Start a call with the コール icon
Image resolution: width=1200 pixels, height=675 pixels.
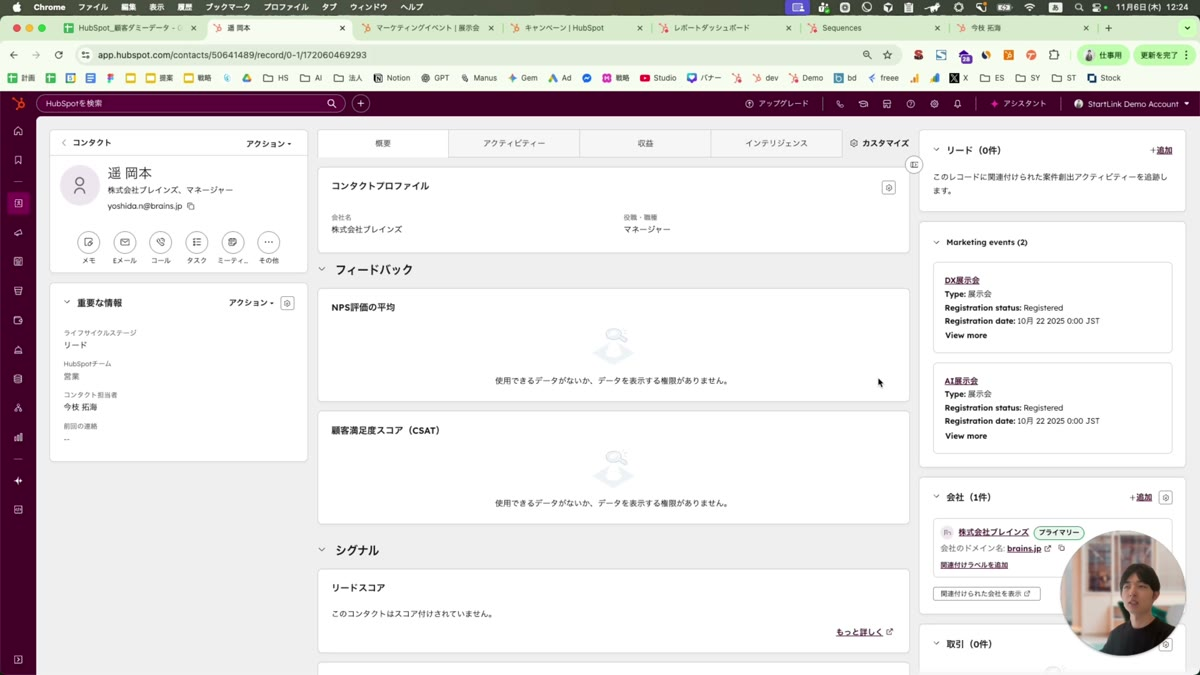161,242
